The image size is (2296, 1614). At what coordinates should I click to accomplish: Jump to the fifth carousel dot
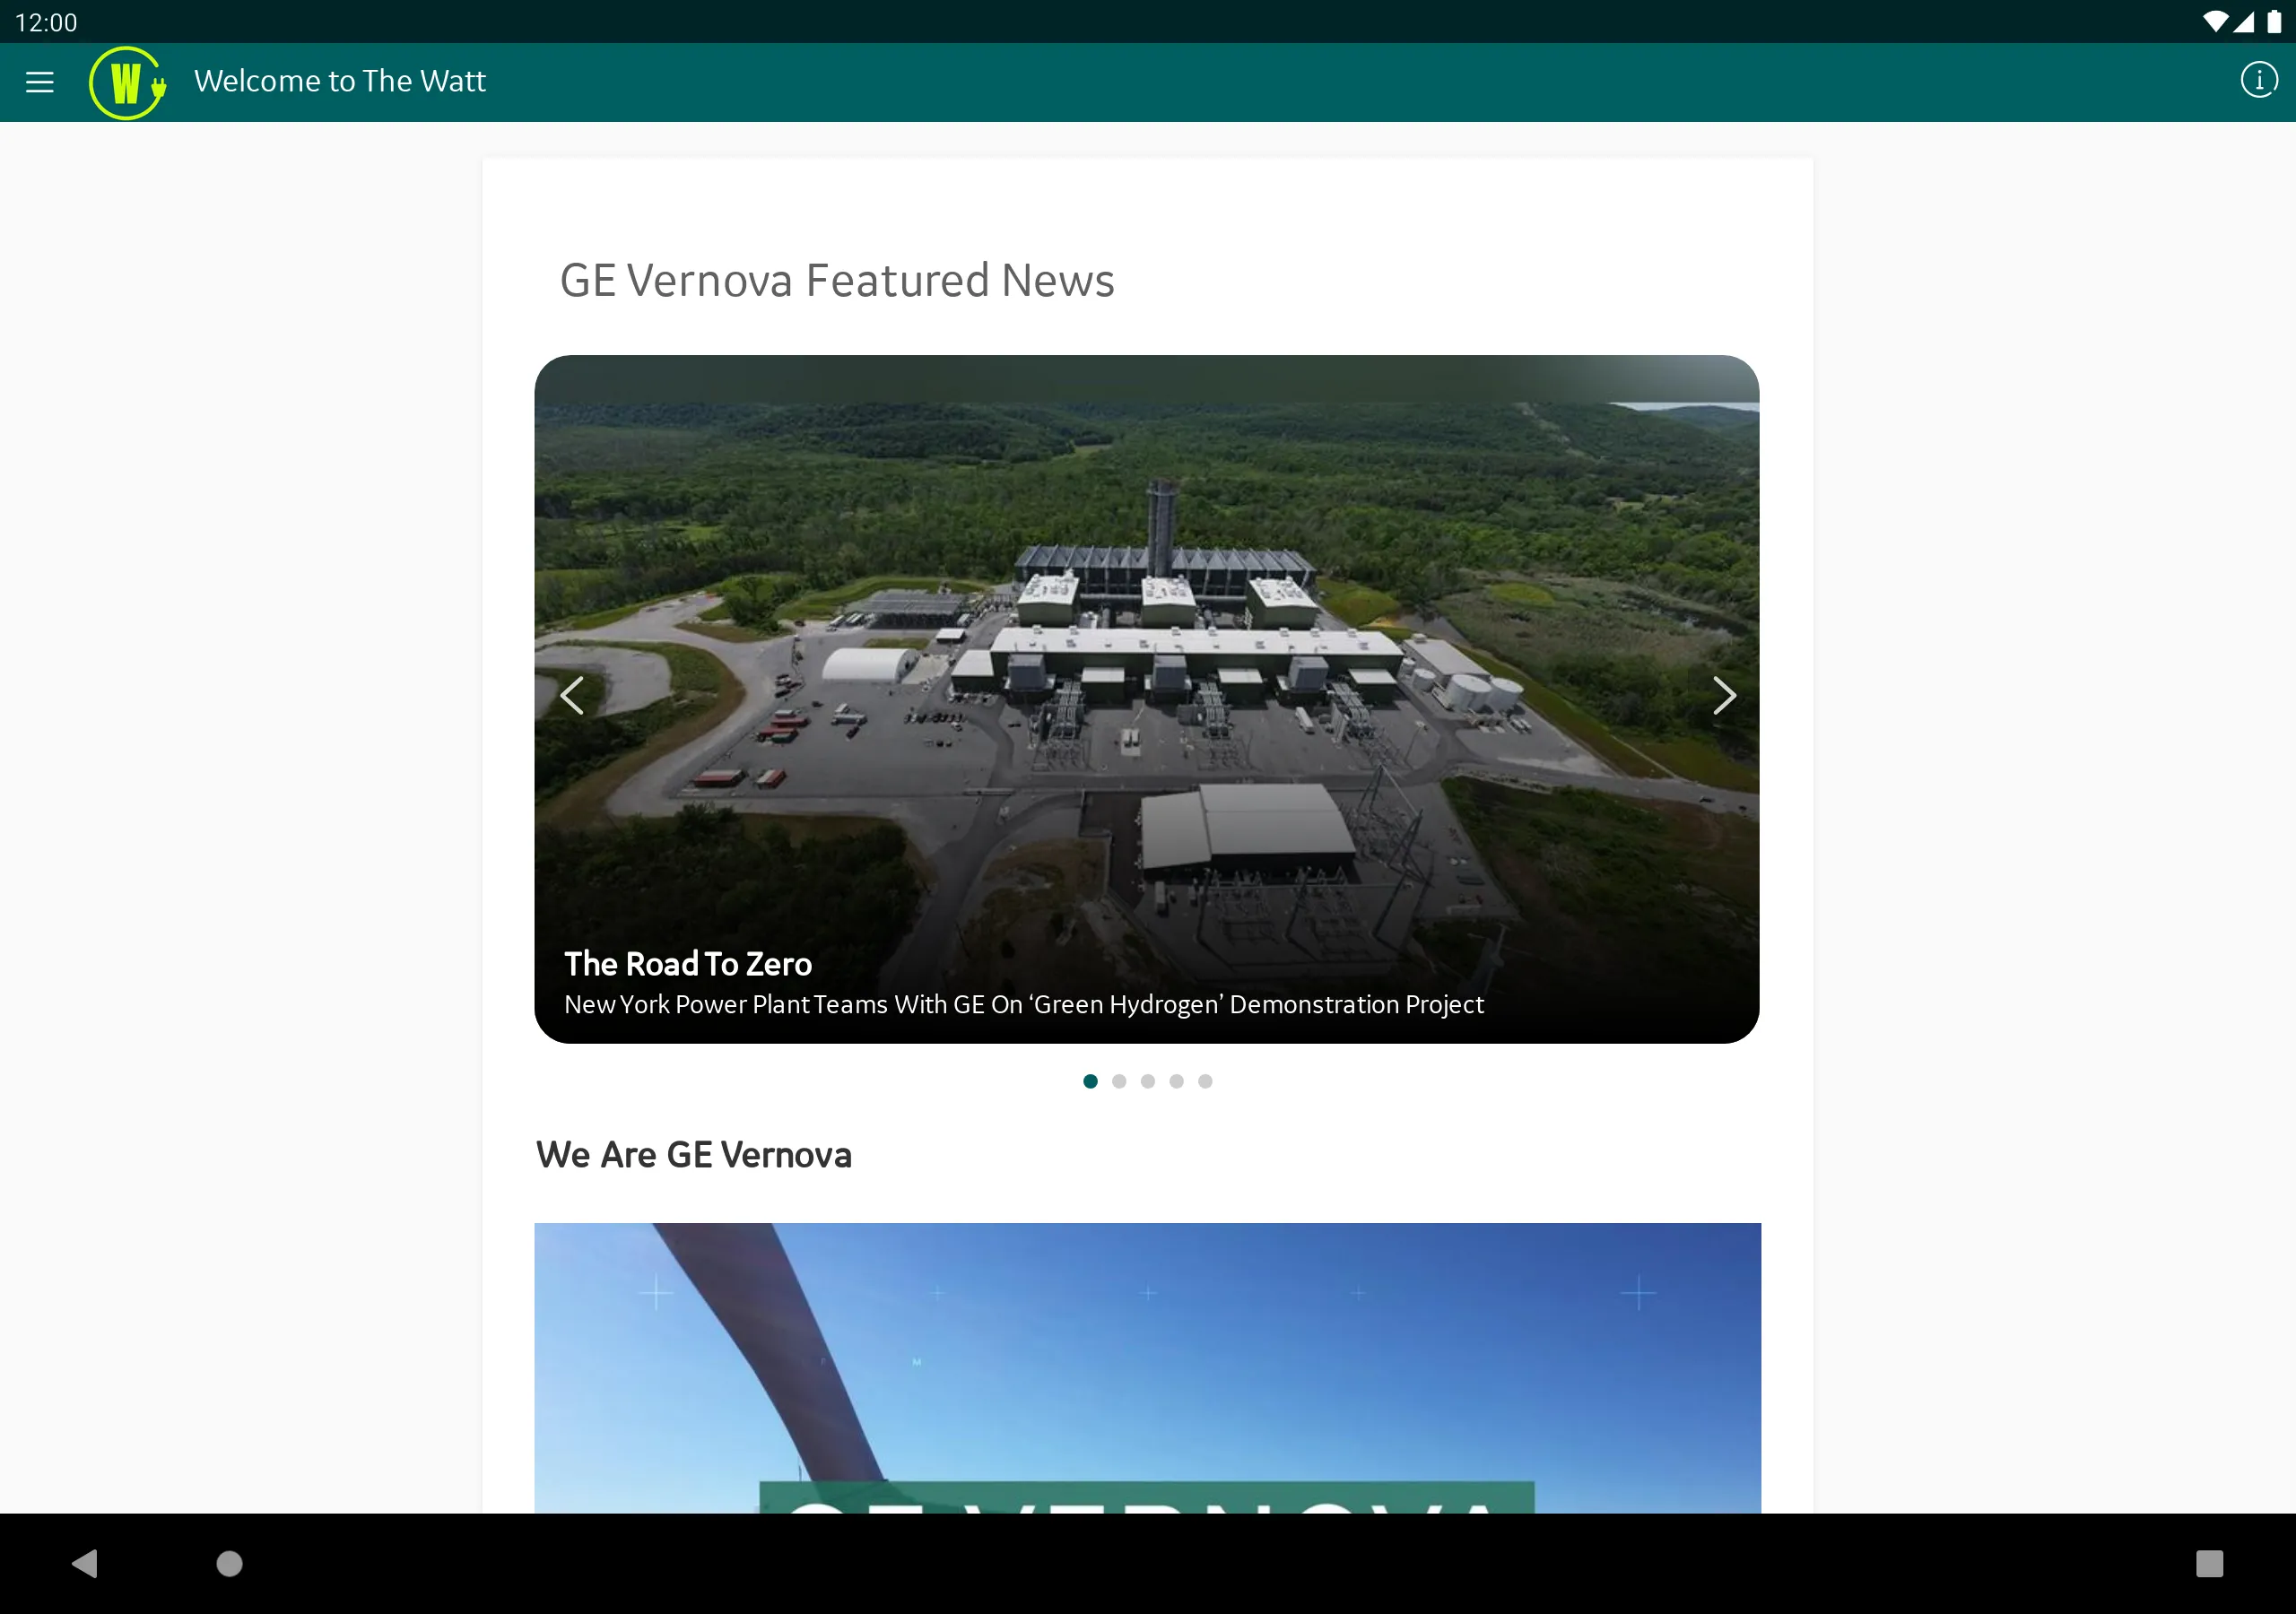pyautogui.click(x=1205, y=1081)
